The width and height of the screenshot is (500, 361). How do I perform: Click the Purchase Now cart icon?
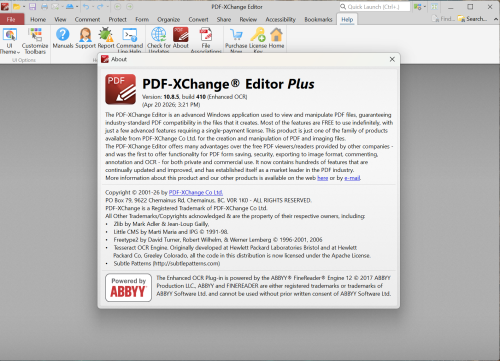[x=236, y=34]
